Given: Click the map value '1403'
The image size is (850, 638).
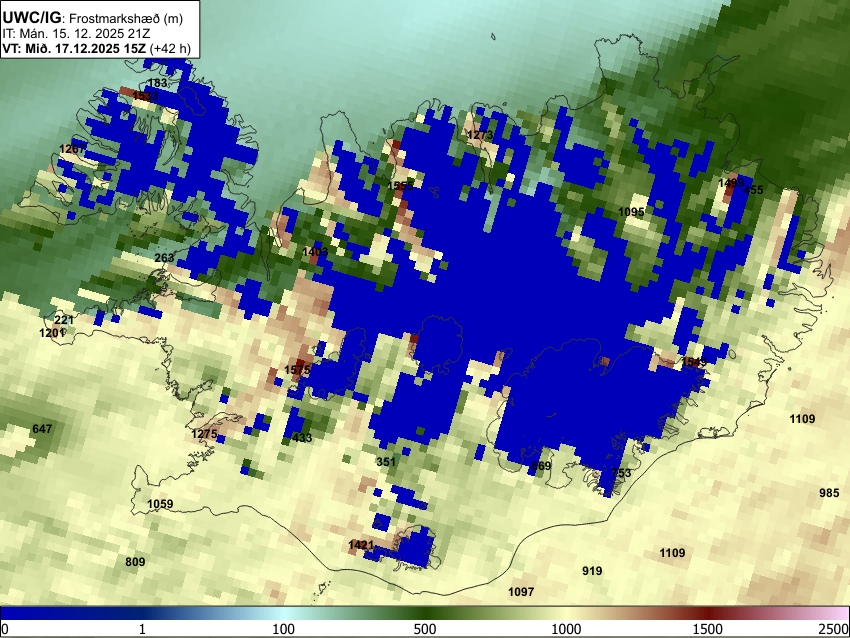Looking at the screenshot, I should point(315,252).
